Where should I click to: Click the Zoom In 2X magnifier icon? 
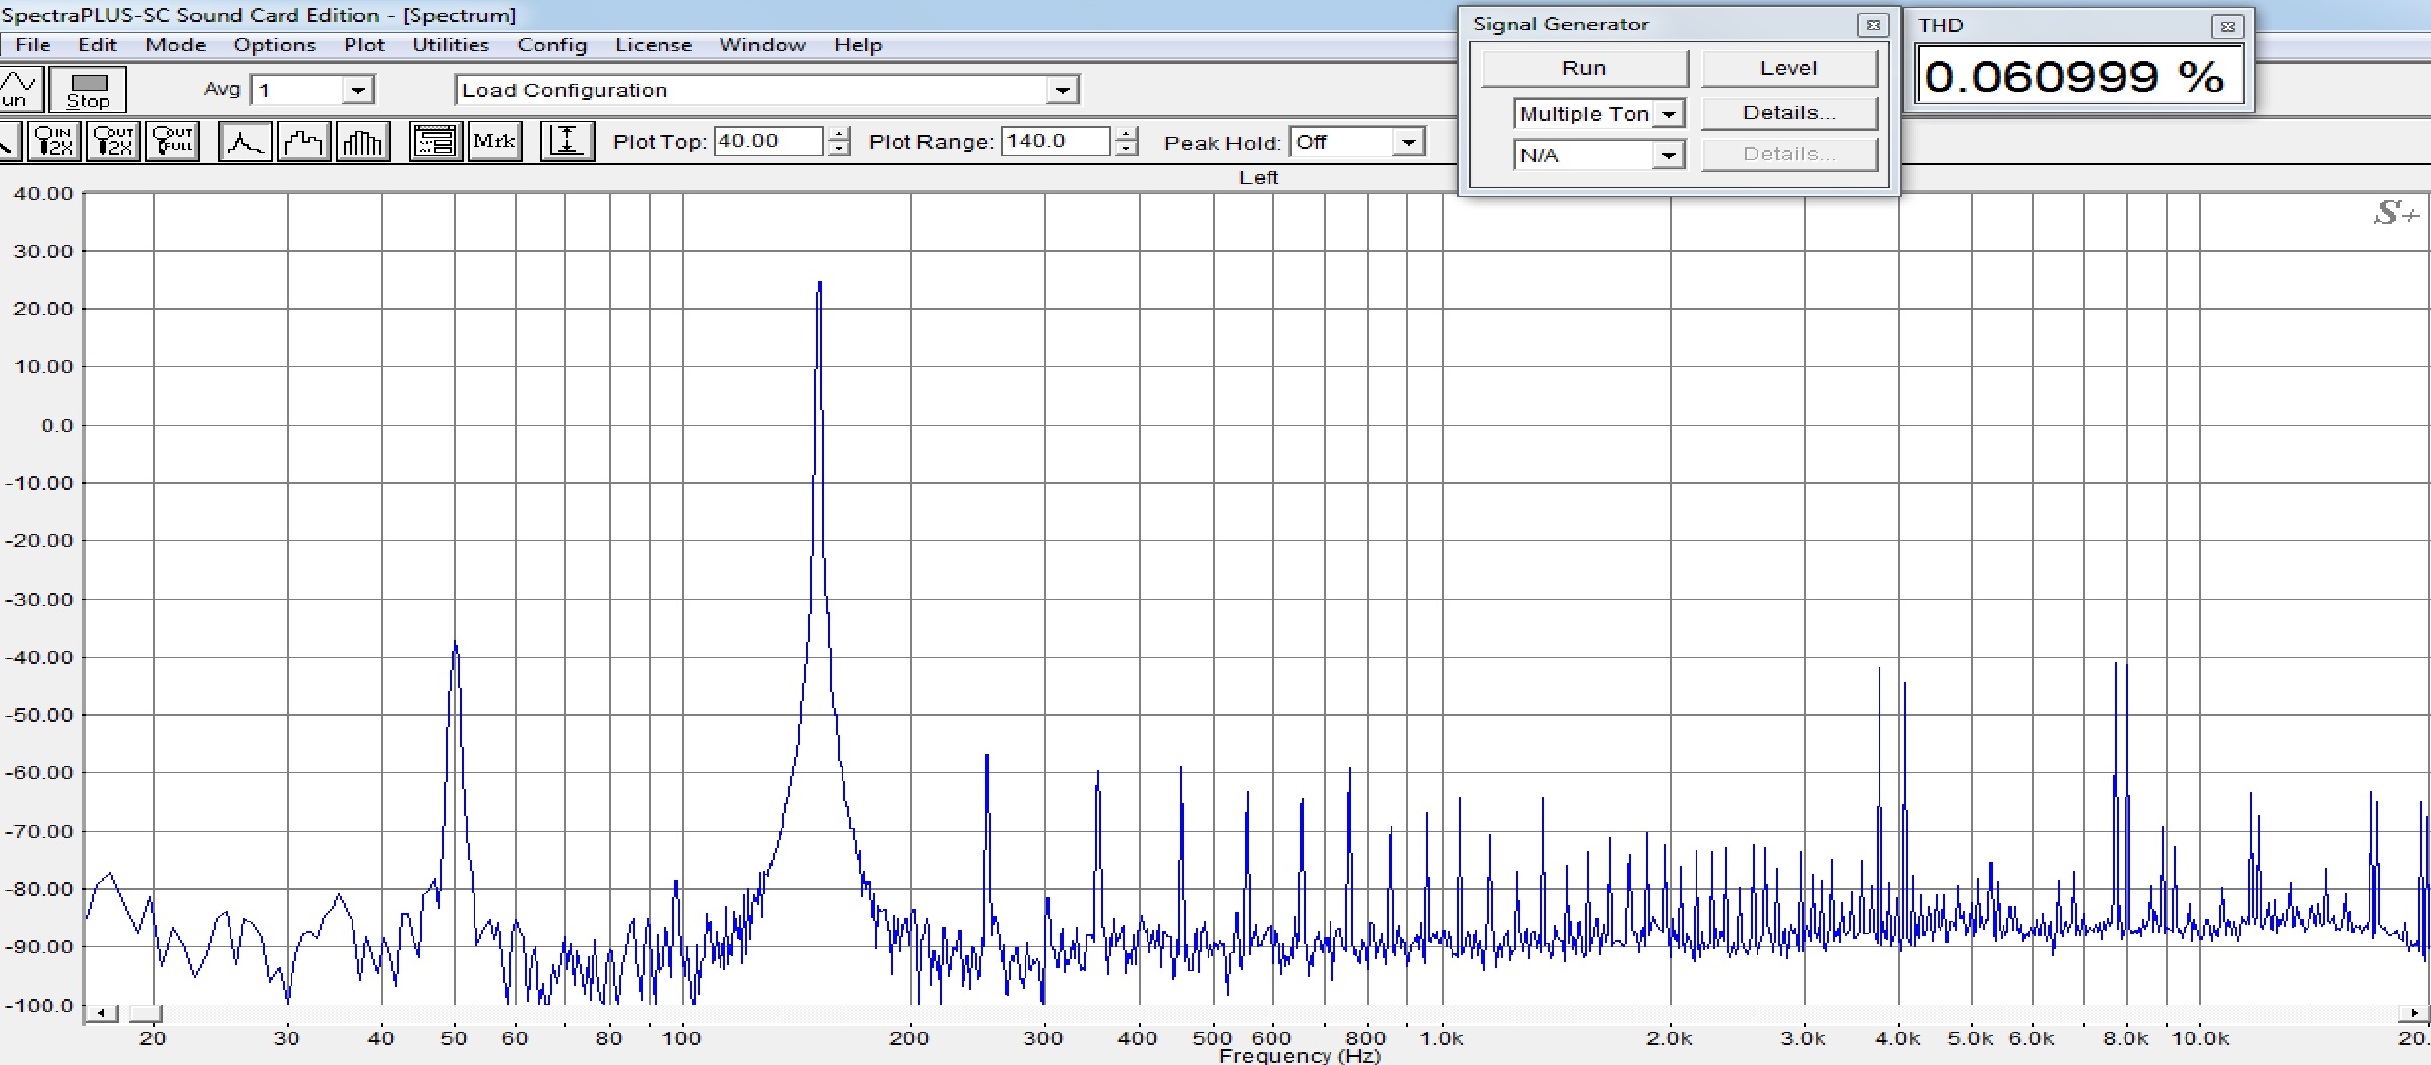(53, 141)
